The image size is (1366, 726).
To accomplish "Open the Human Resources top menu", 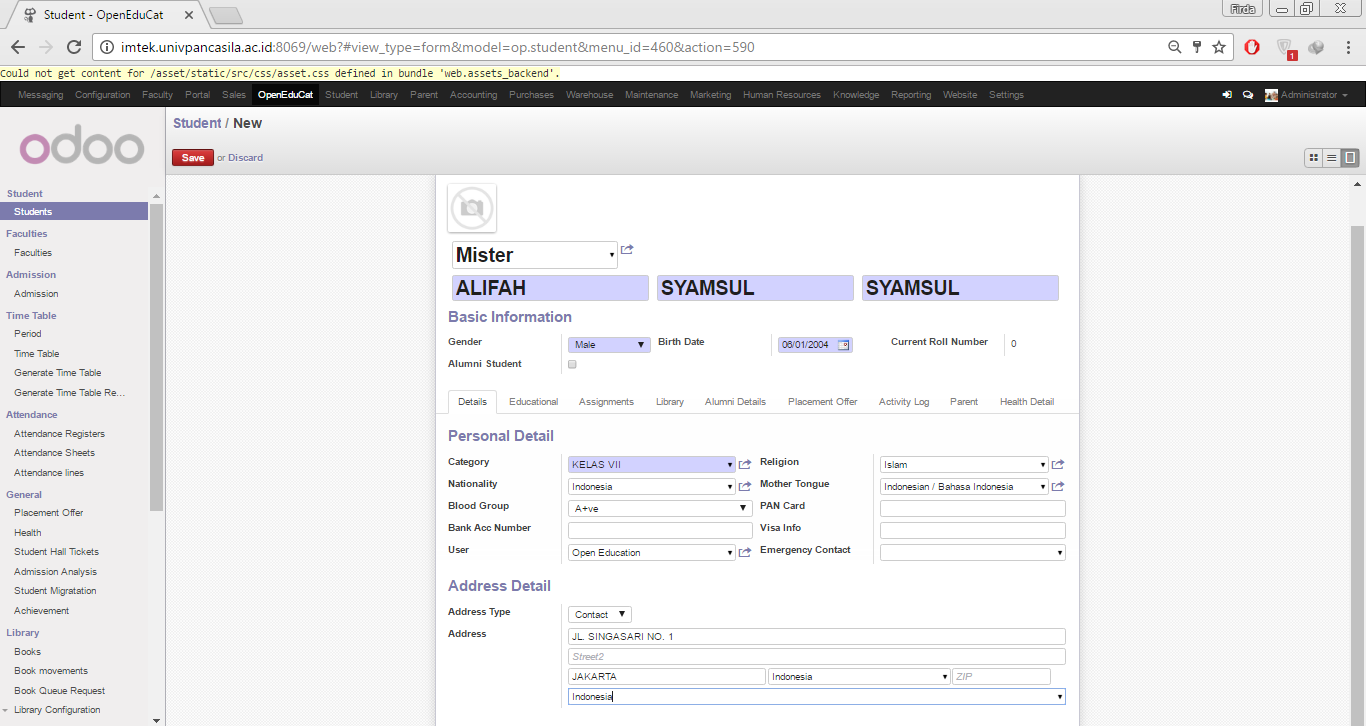I will coord(782,95).
